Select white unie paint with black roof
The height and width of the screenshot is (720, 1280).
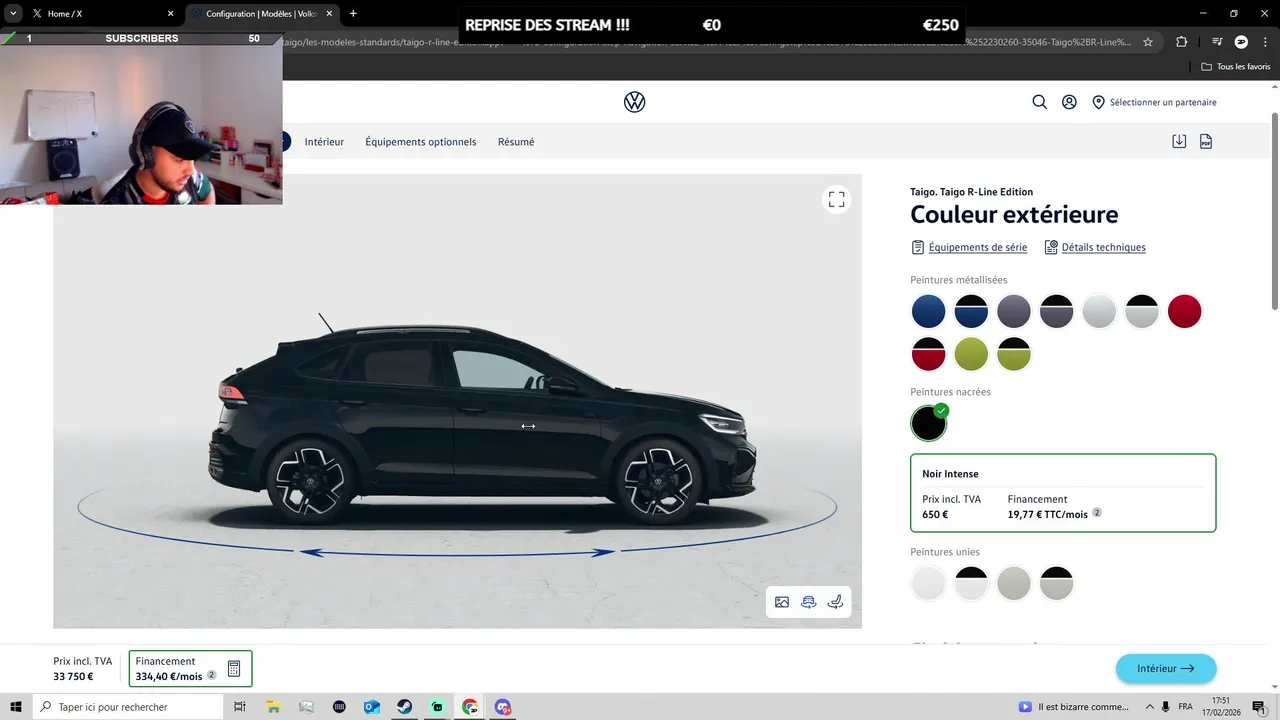click(x=971, y=583)
